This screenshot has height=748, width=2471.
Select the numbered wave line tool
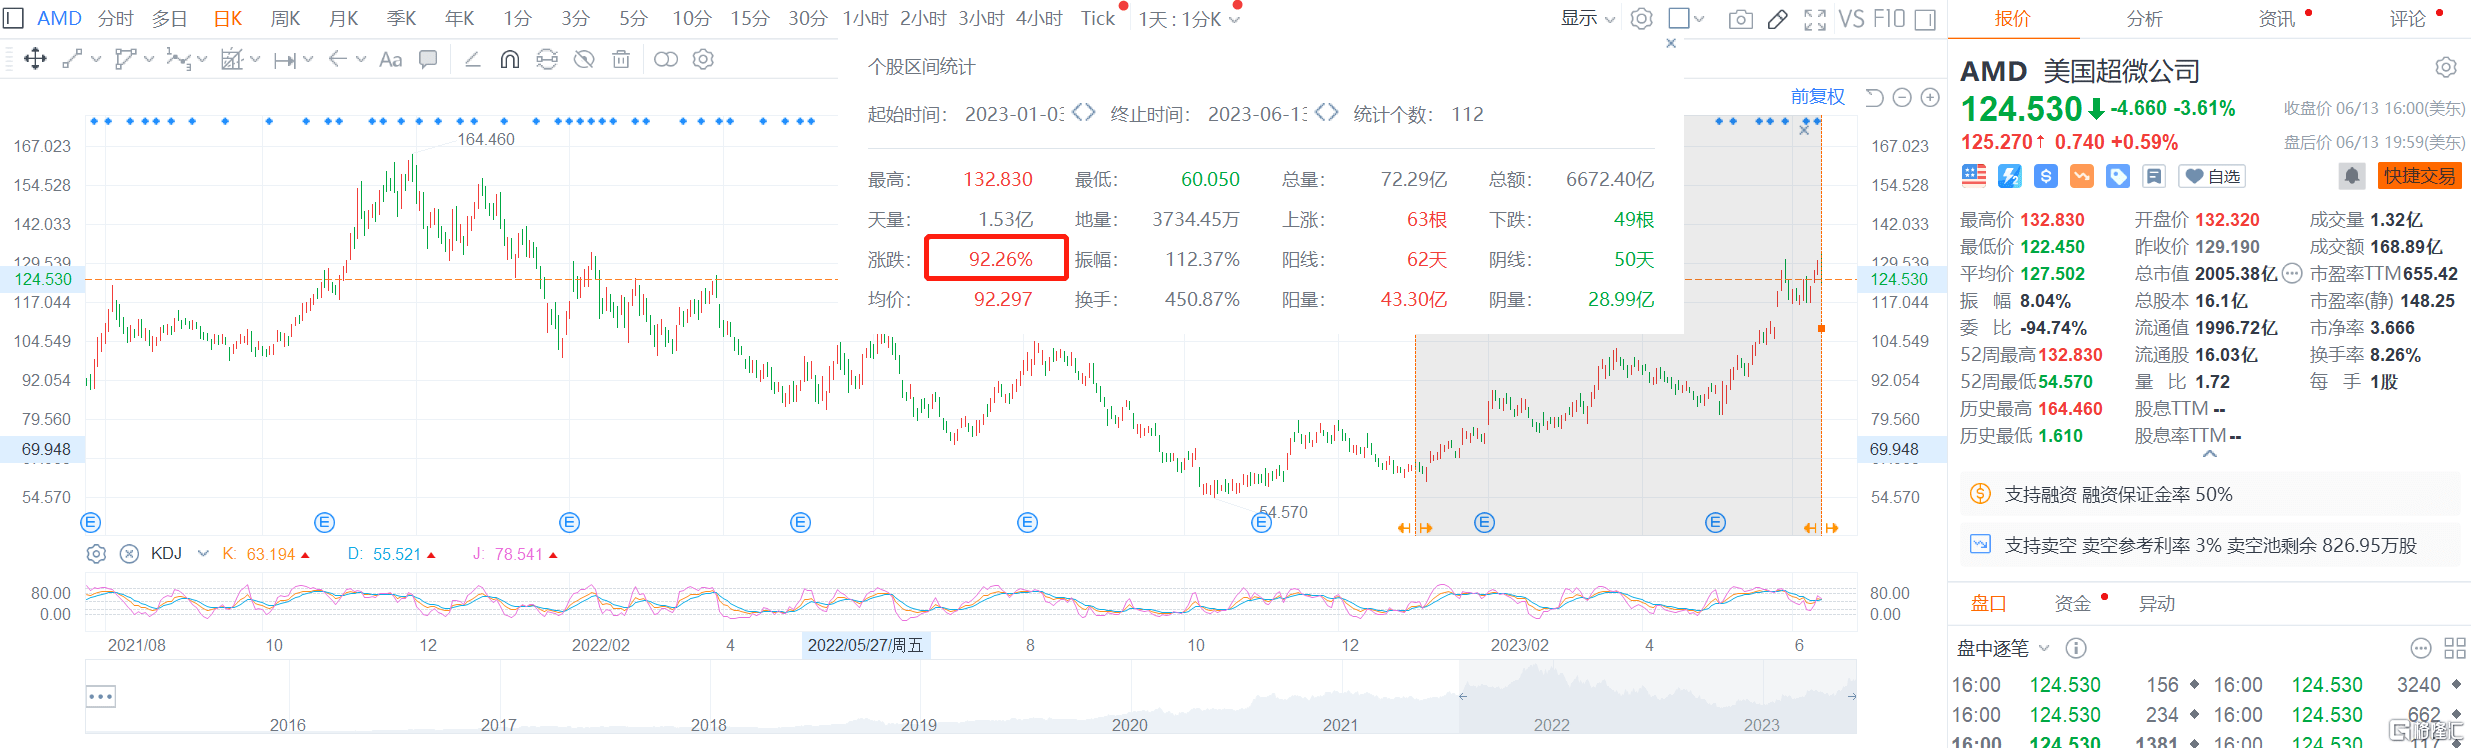point(178,59)
